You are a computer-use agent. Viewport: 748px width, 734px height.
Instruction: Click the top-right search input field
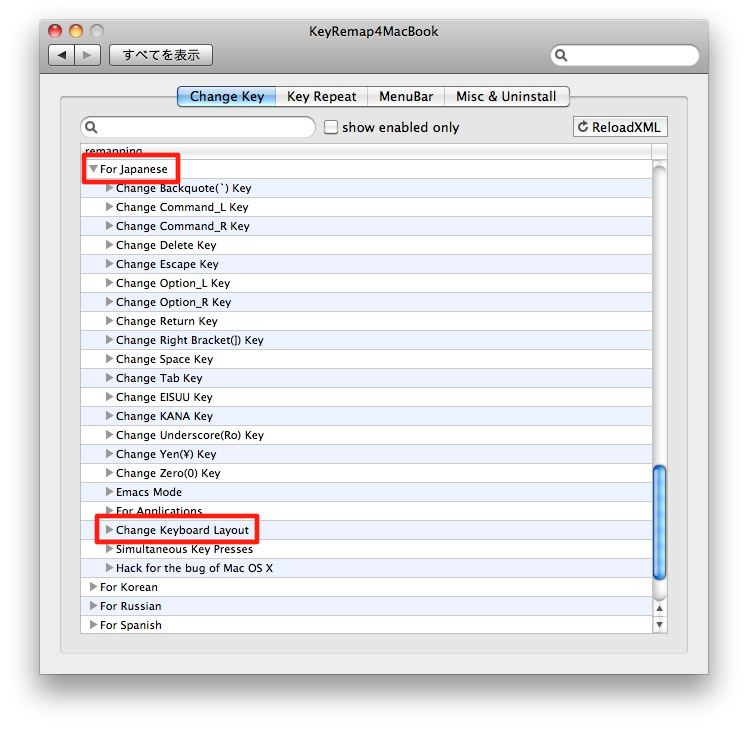point(632,56)
